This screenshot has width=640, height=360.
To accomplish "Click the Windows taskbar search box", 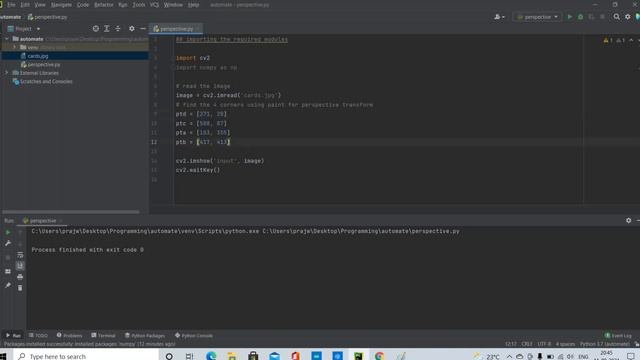I will coord(87,356).
